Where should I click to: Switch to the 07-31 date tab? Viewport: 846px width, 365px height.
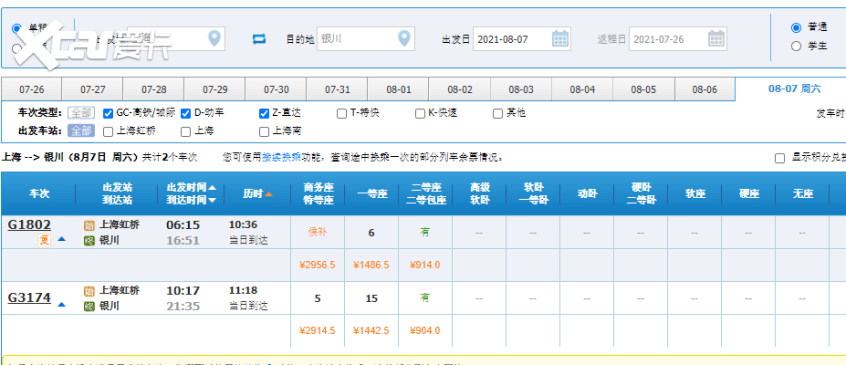point(337,89)
